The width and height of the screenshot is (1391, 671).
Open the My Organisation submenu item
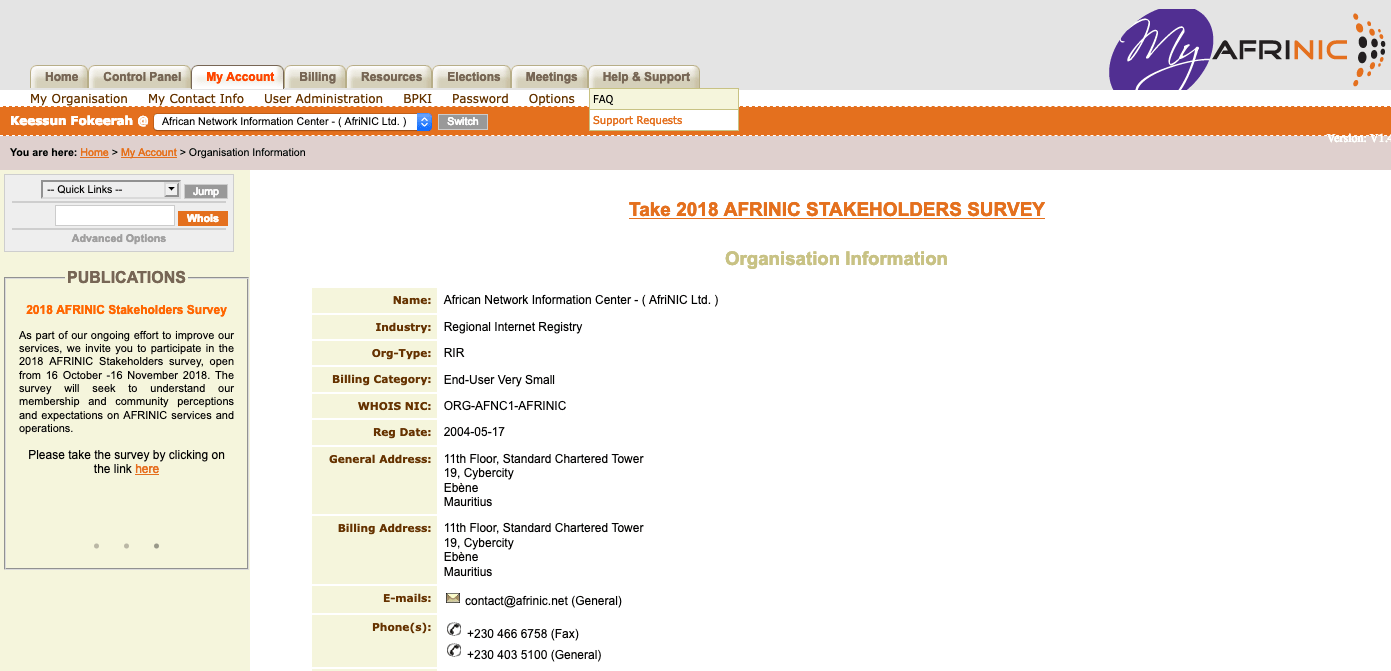click(x=79, y=99)
